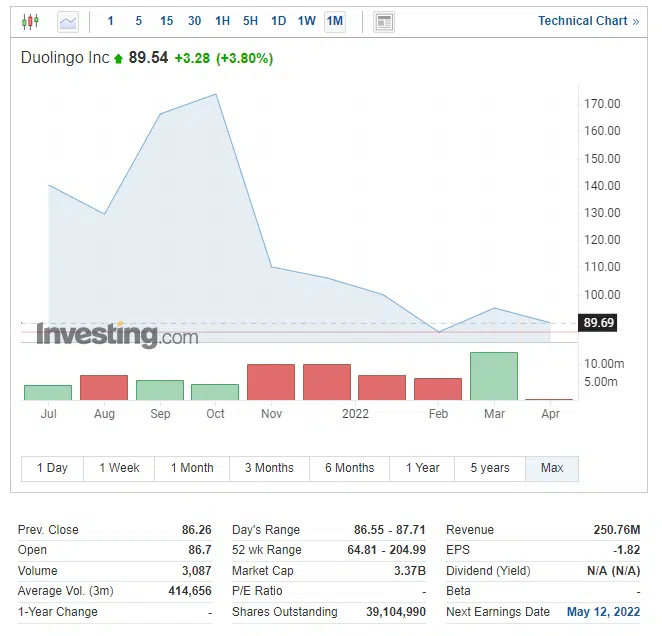Image resolution: width=662 pixels, height=636 pixels.
Task: Click the (+3.80%) percent change
Action: click(x=244, y=58)
